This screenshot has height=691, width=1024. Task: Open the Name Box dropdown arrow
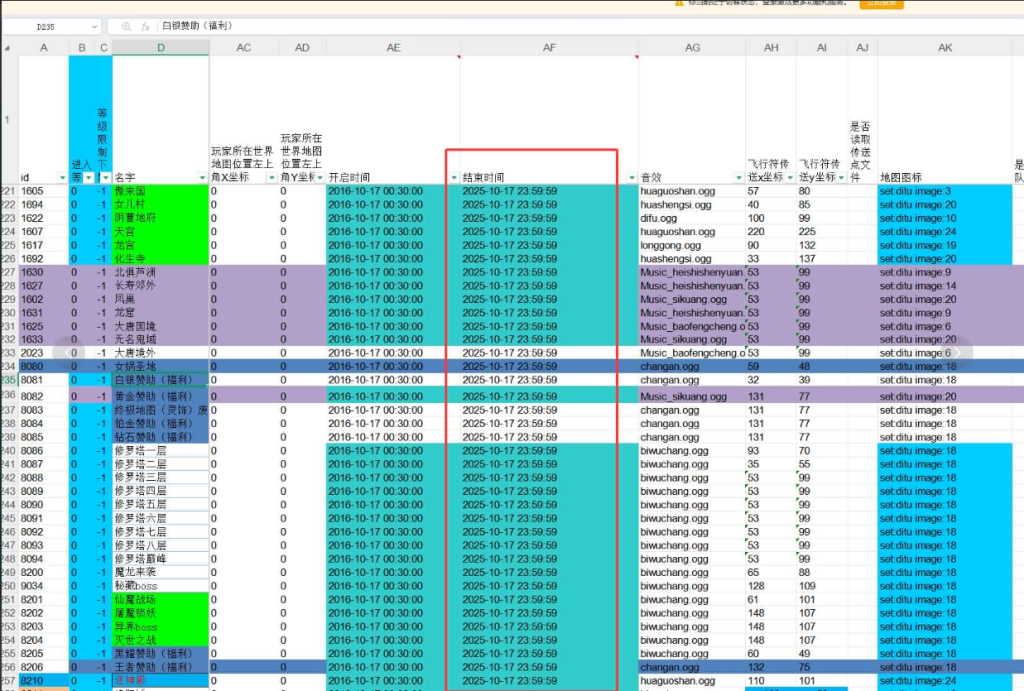point(94,27)
